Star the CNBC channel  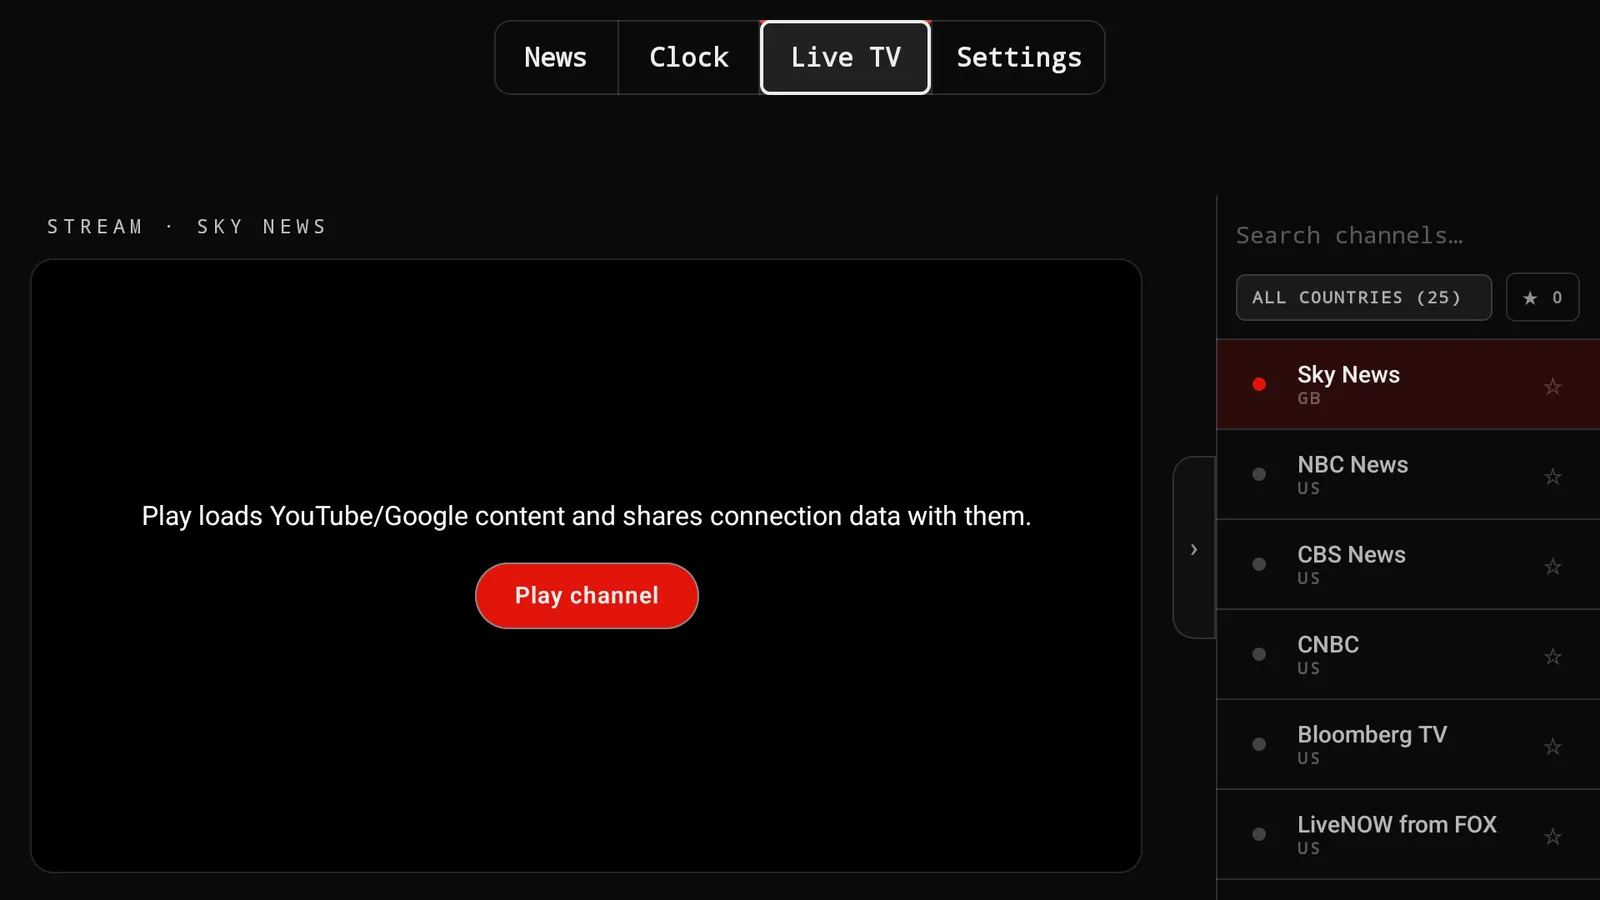[1552, 656]
